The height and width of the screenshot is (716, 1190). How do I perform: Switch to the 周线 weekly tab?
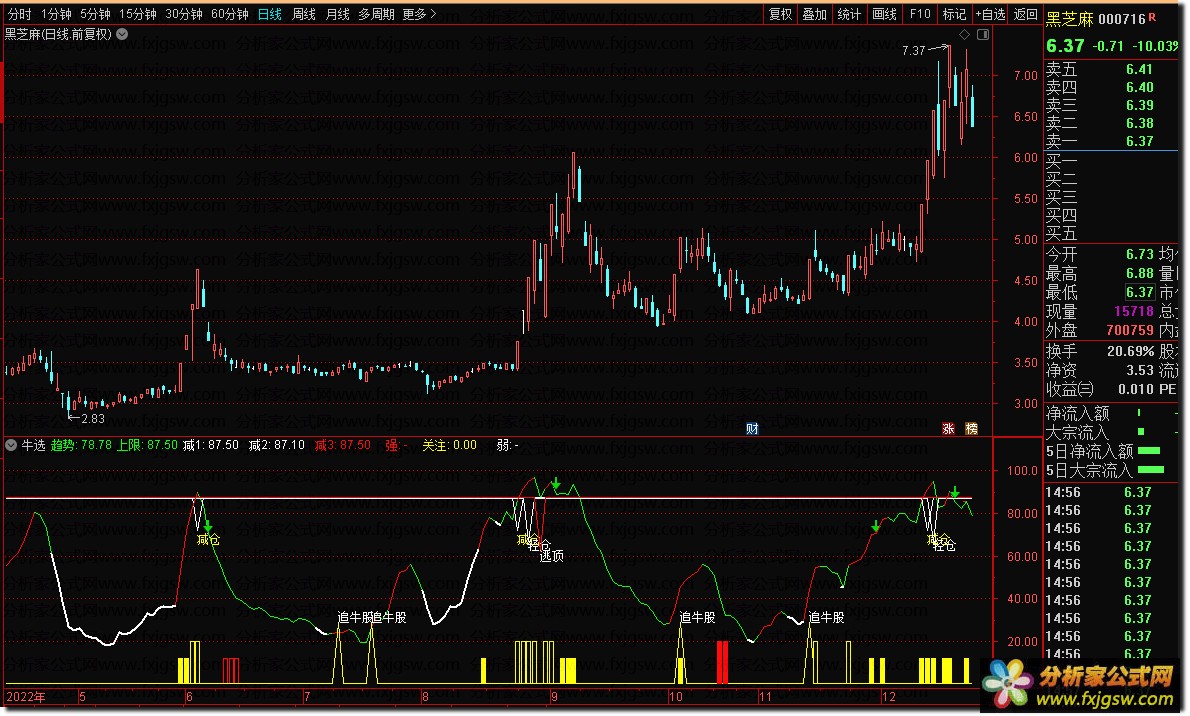pos(304,14)
